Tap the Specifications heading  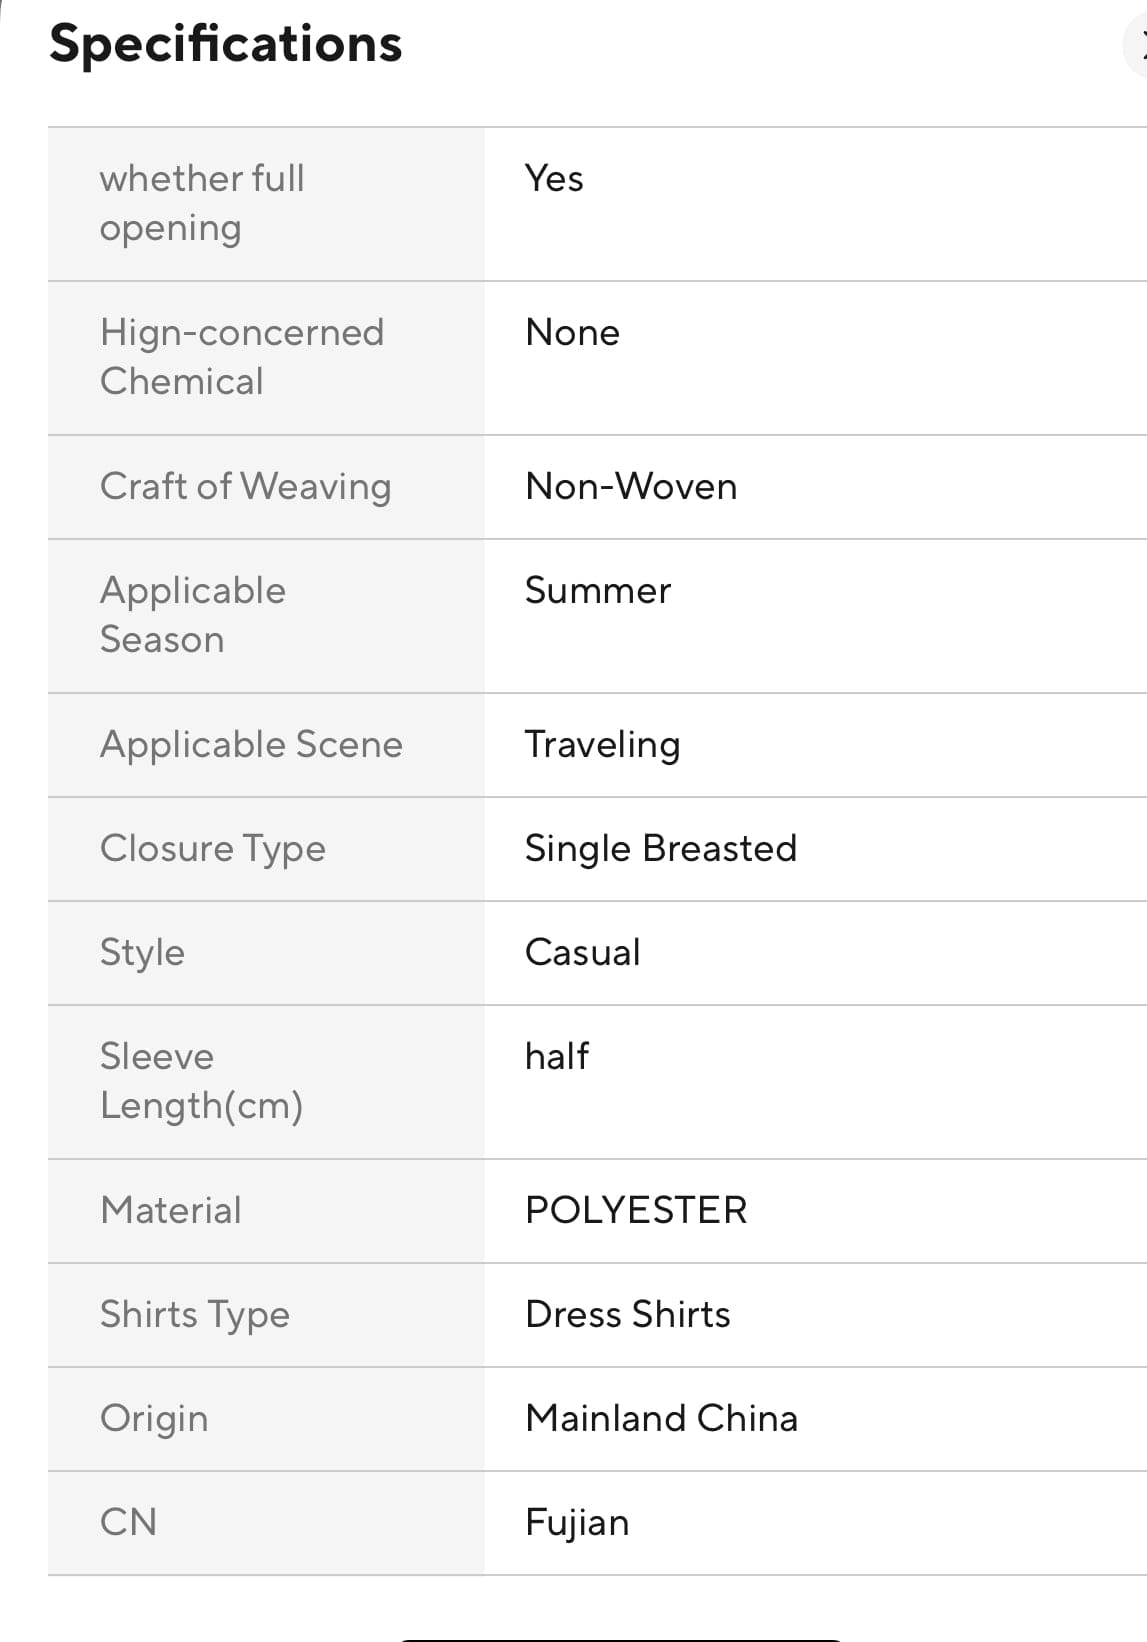[x=226, y=44]
